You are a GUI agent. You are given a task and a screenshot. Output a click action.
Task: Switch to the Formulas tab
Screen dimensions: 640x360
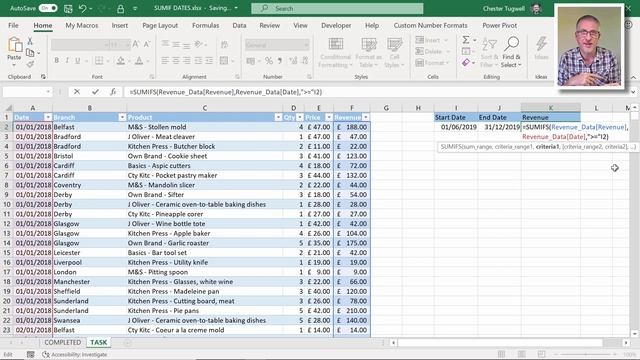point(205,25)
